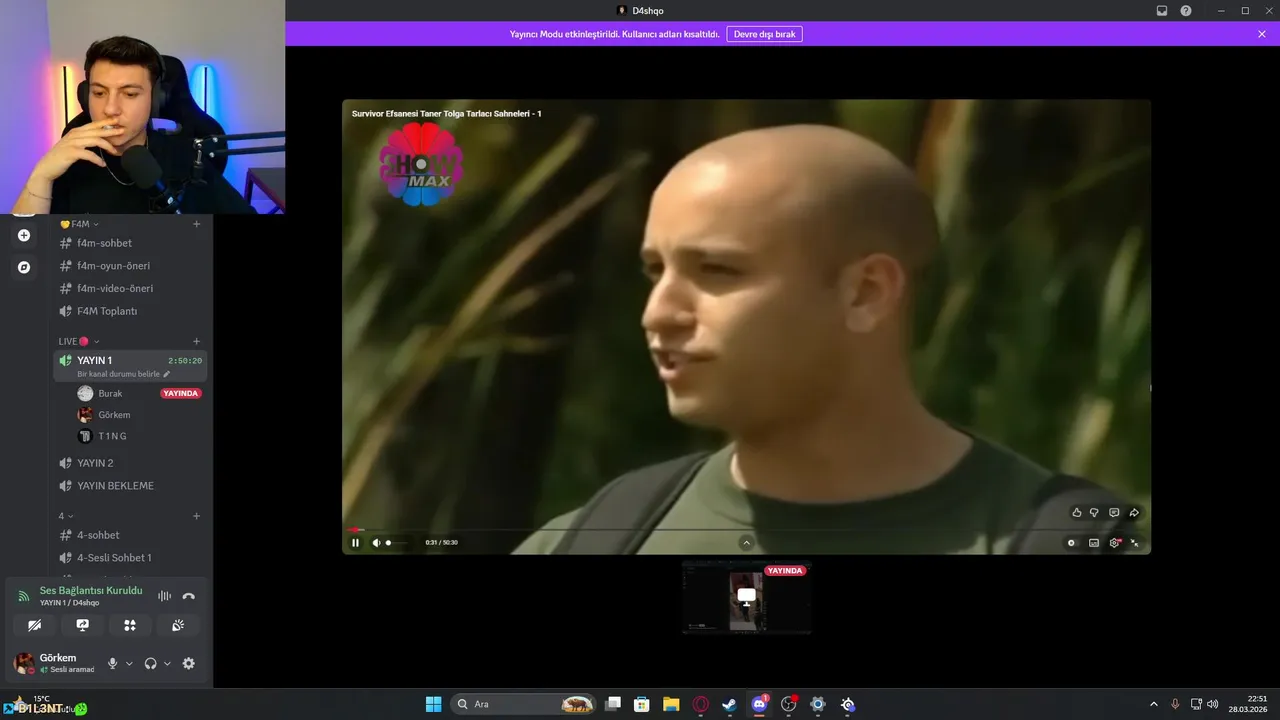Screen dimensions: 1280x720
Task: Create a channel in category 4
Action: (x=196, y=517)
